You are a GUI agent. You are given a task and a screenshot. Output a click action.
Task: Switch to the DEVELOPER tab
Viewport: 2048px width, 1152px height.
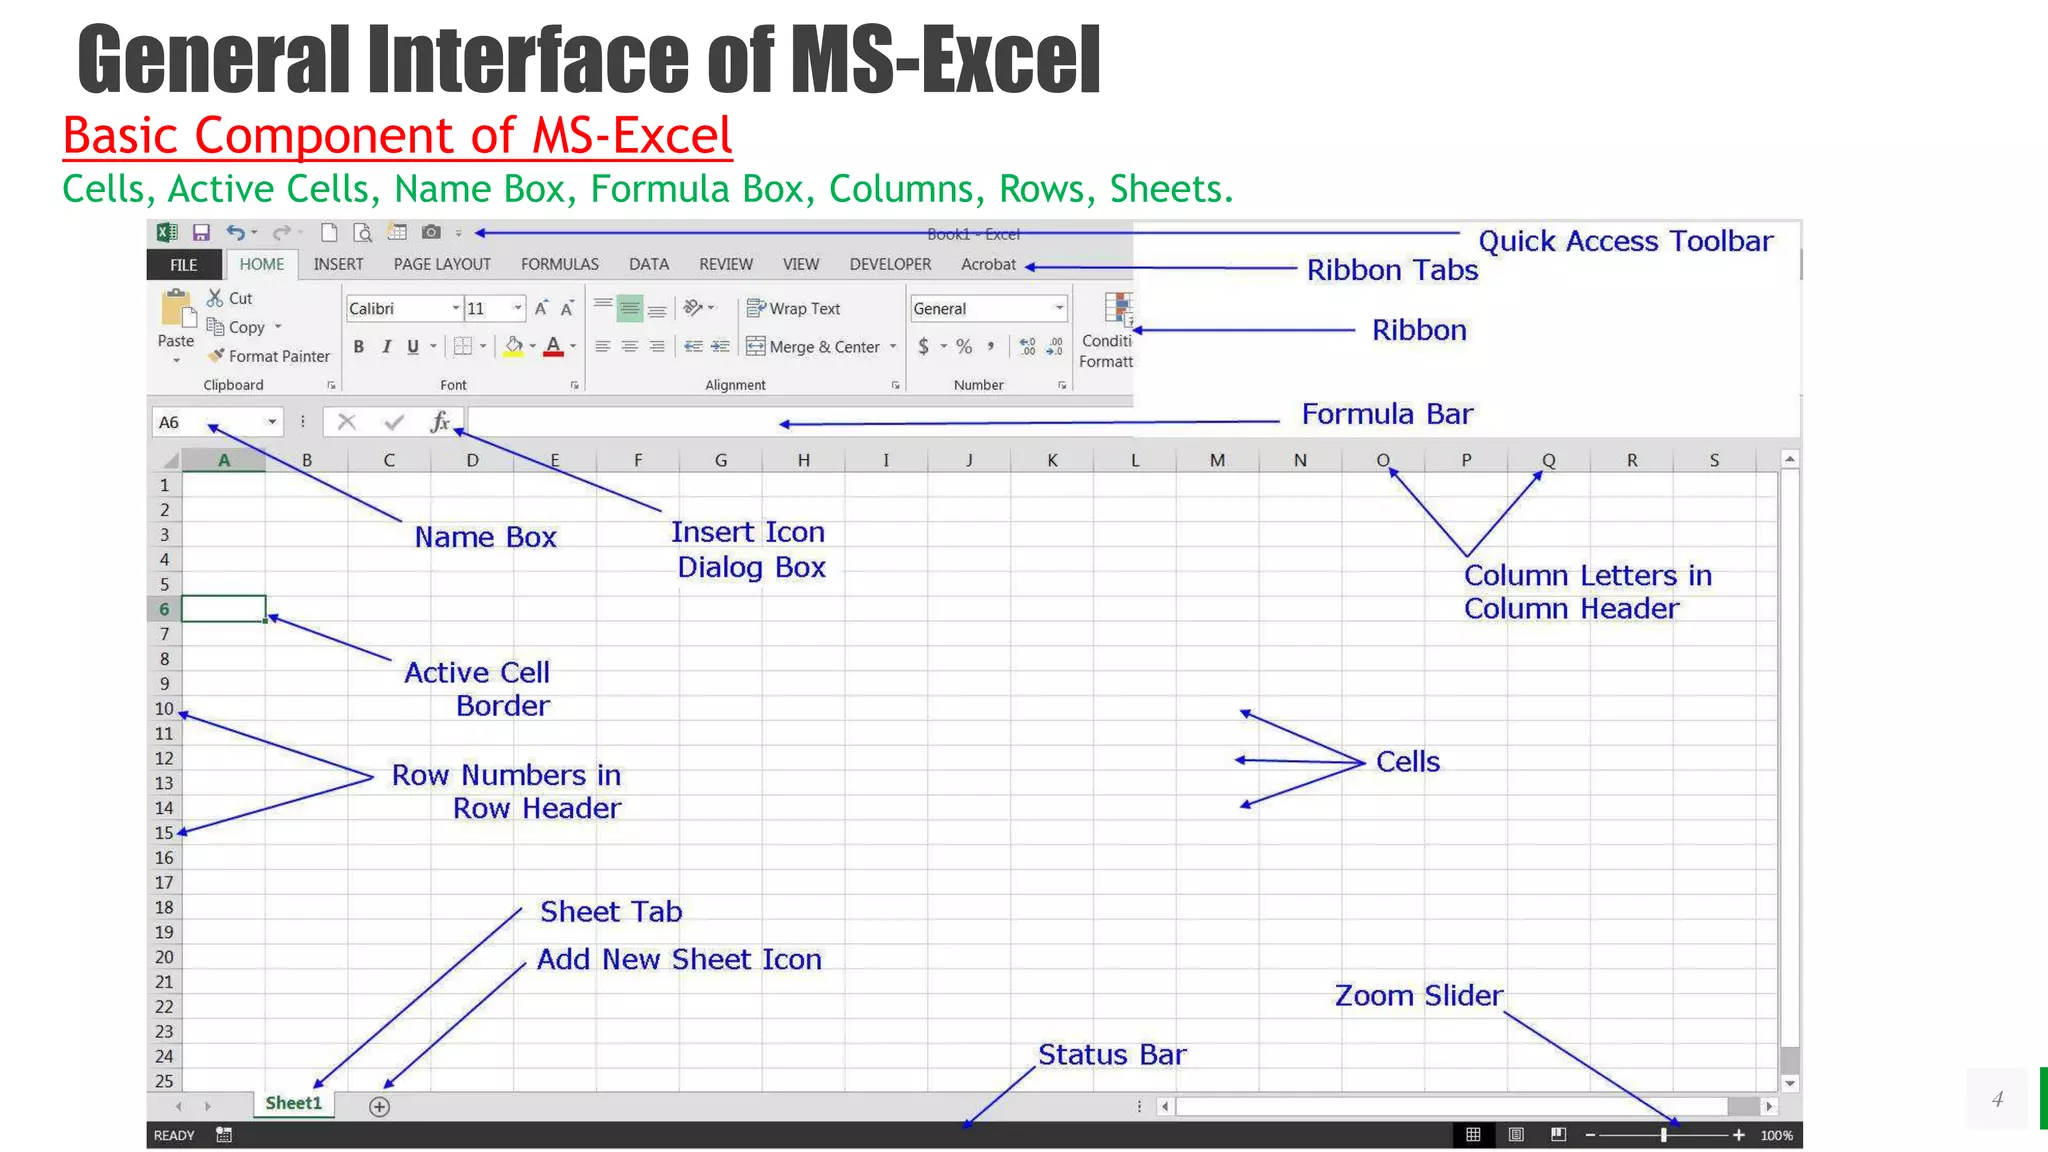pyautogui.click(x=890, y=264)
